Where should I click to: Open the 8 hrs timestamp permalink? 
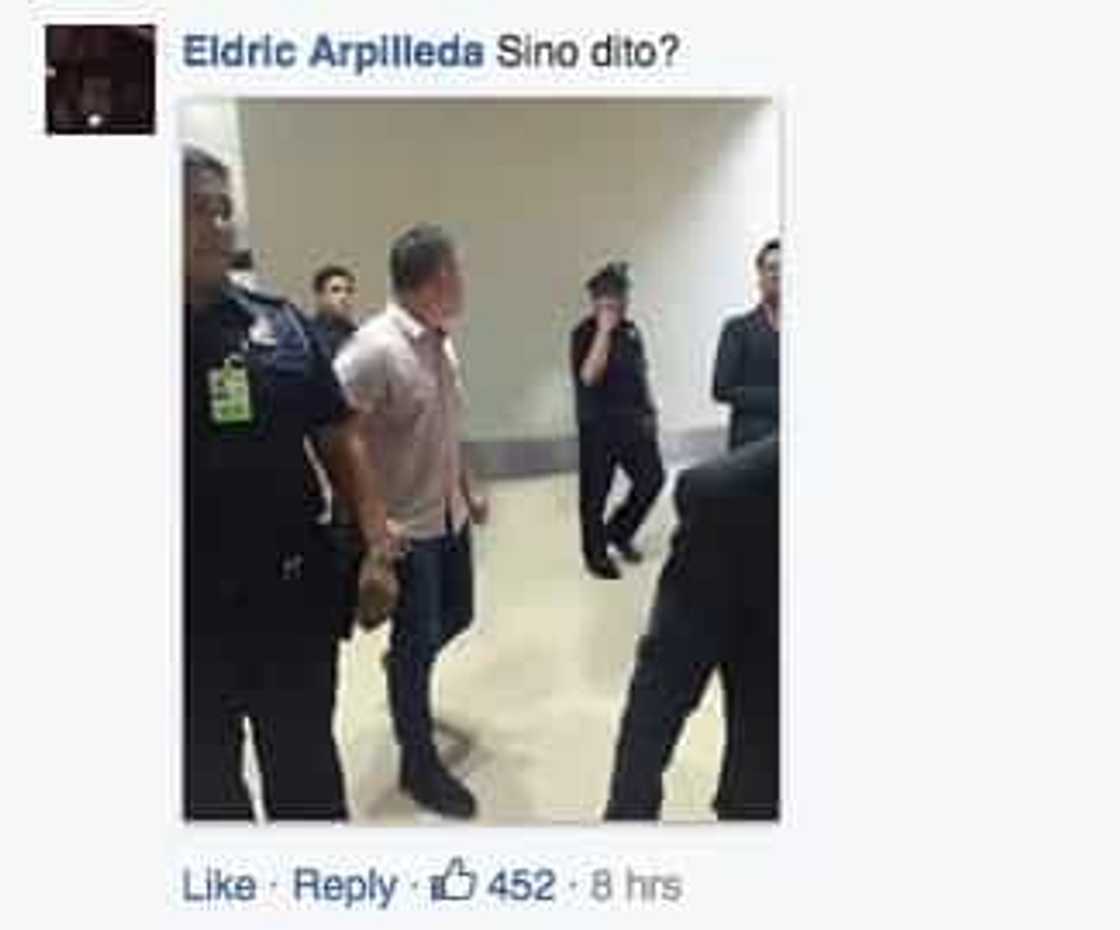click(x=635, y=886)
